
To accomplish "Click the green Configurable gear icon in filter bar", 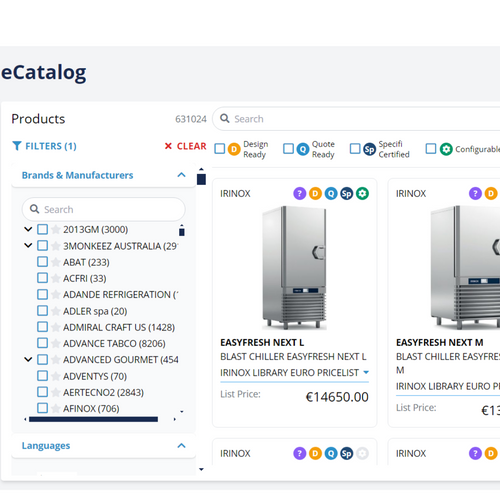I will pyautogui.click(x=446, y=149).
